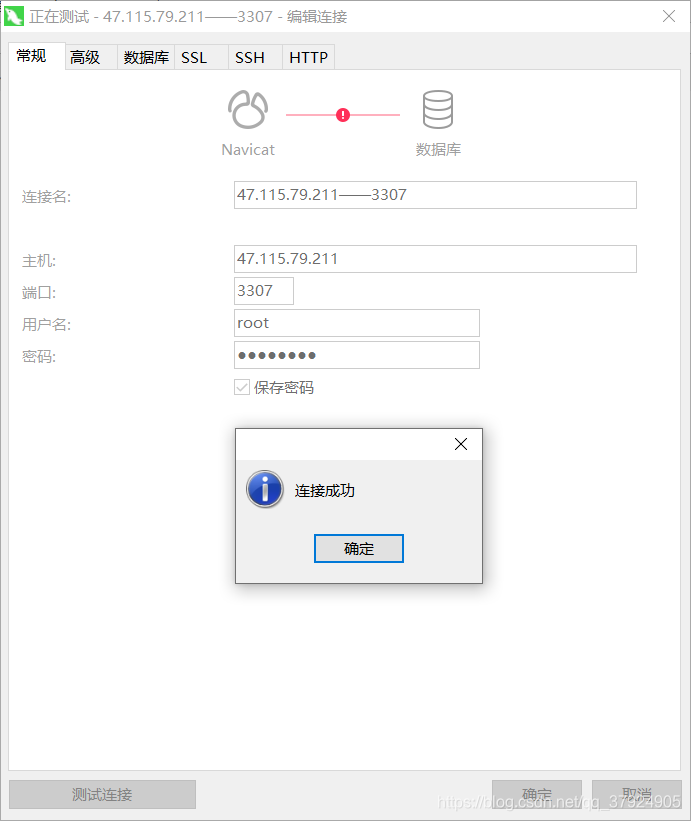Click the 端口 field showing 3307
691x821 pixels.
(x=264, y=291)
